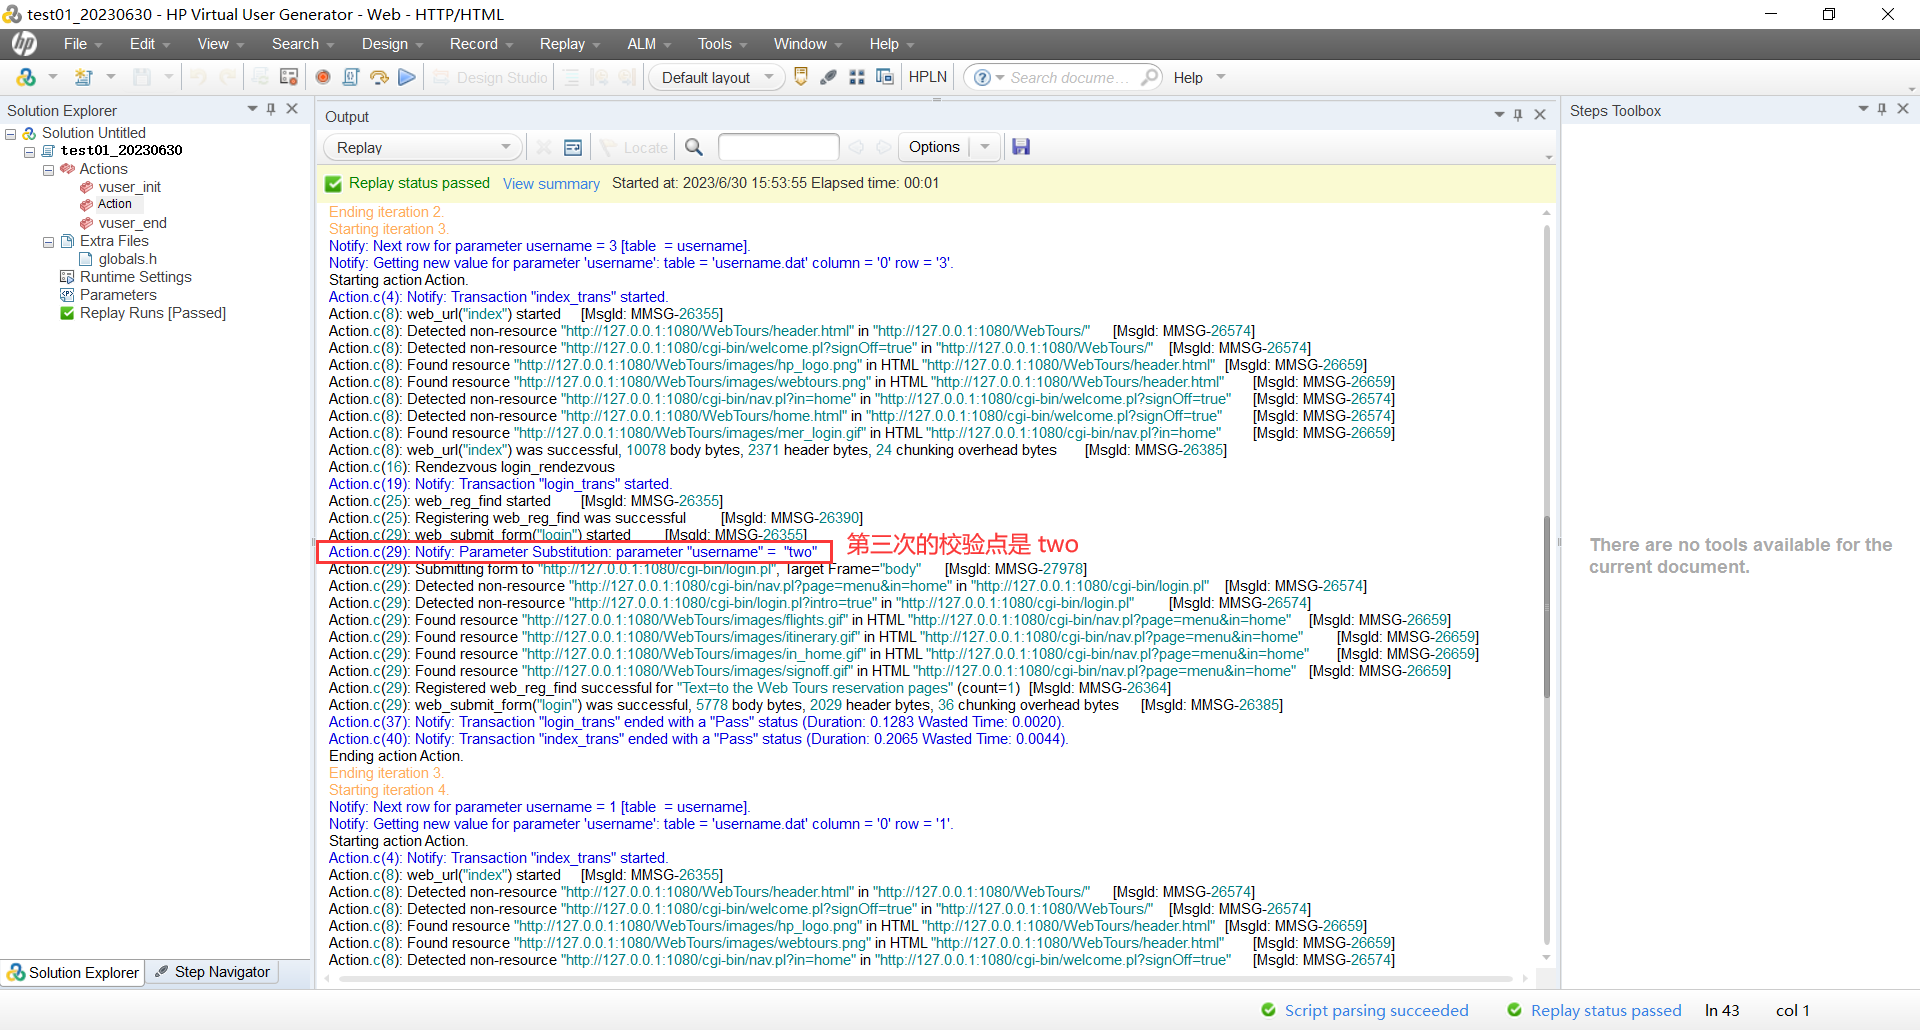Pin the Steps Toolbox panel
The height and width of the screenshot is (1030, 1920).
[1882, 109]
